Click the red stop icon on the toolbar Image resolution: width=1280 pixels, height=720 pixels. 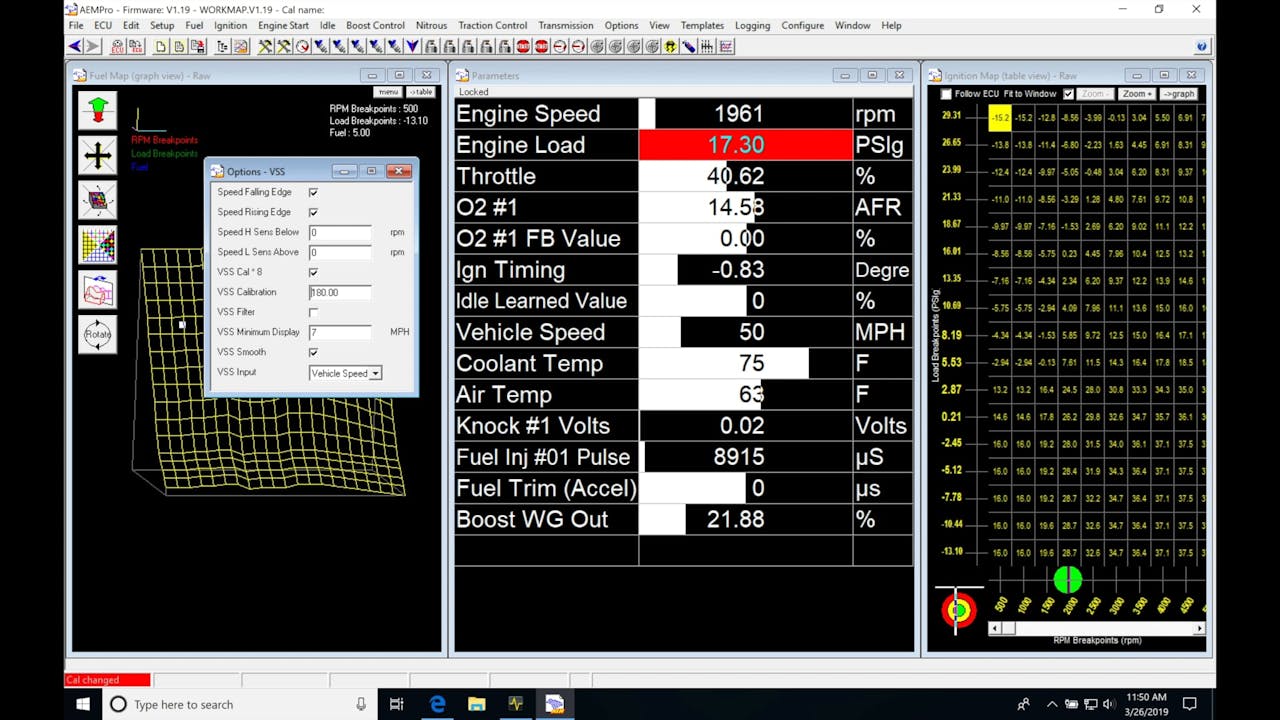pos(521,46)
